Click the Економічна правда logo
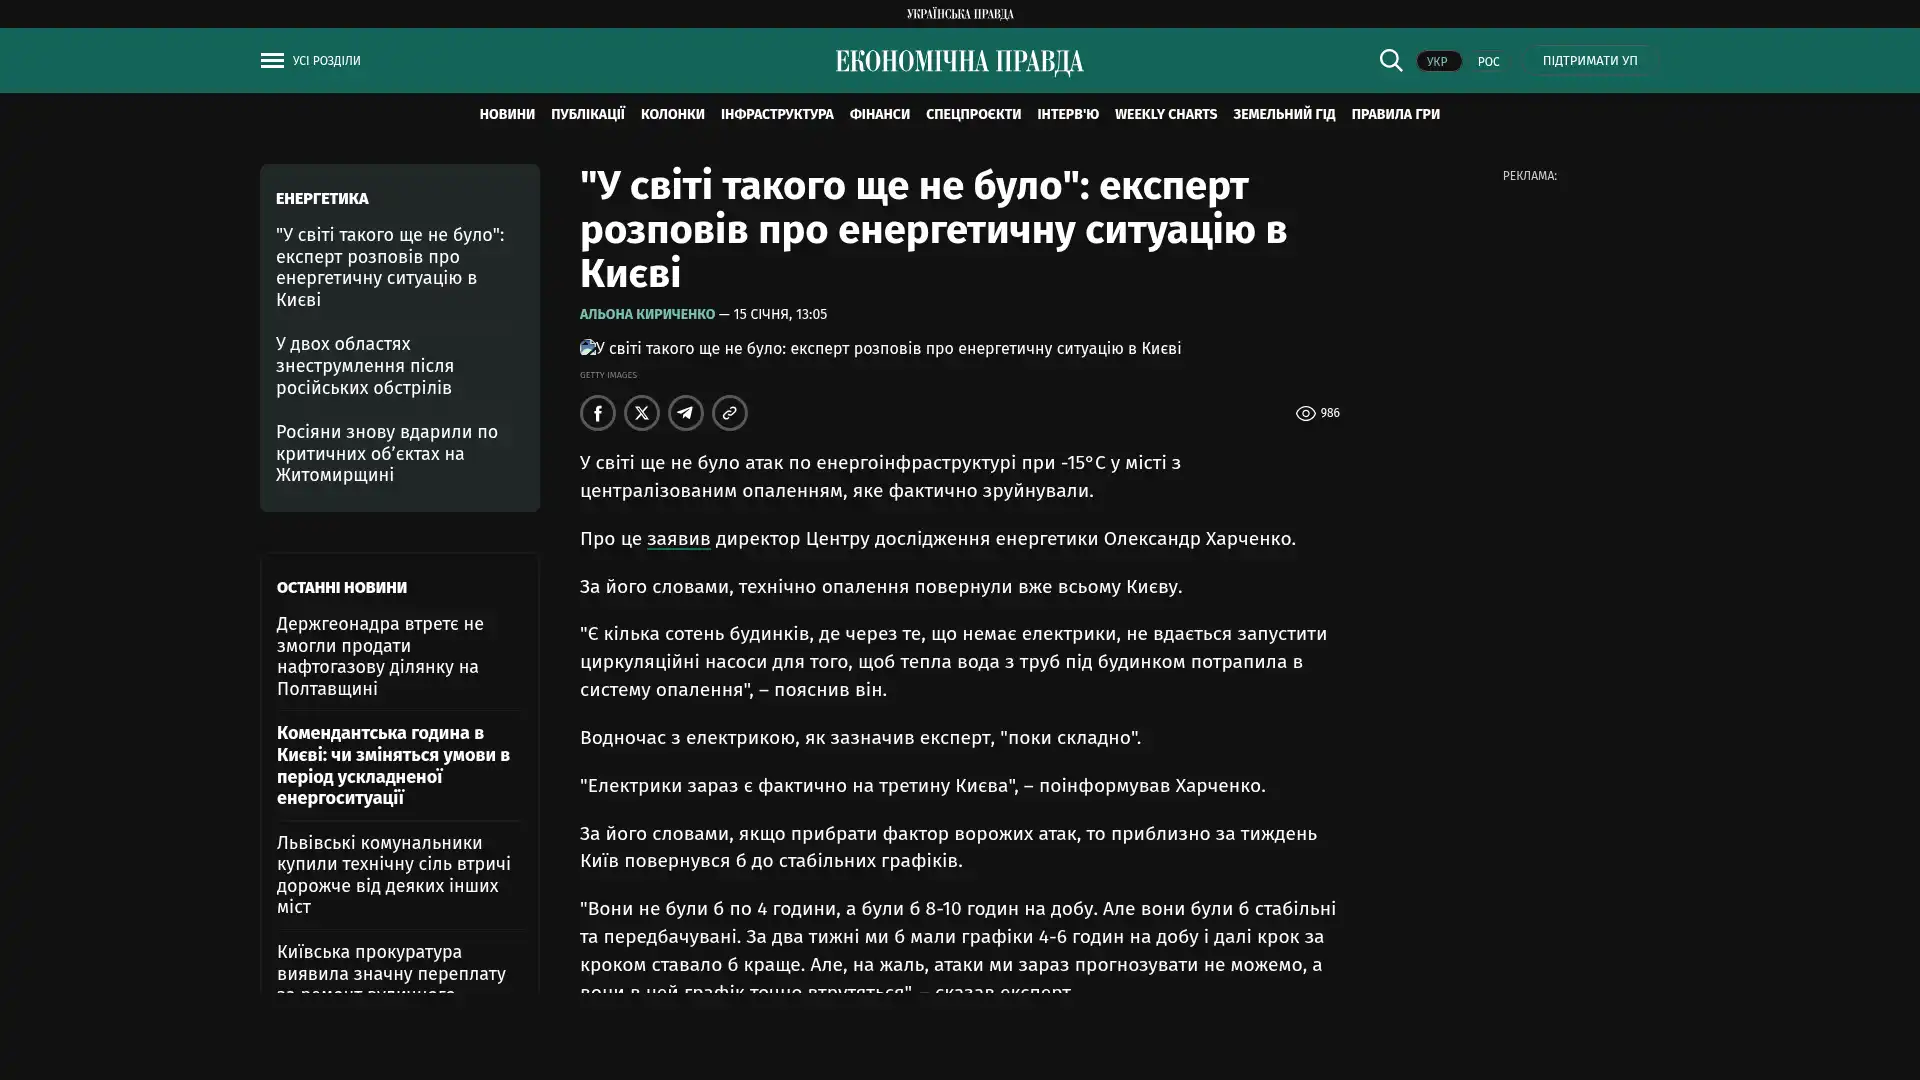The width and height of the screenshot is (1920, 1080). [959, 62]
